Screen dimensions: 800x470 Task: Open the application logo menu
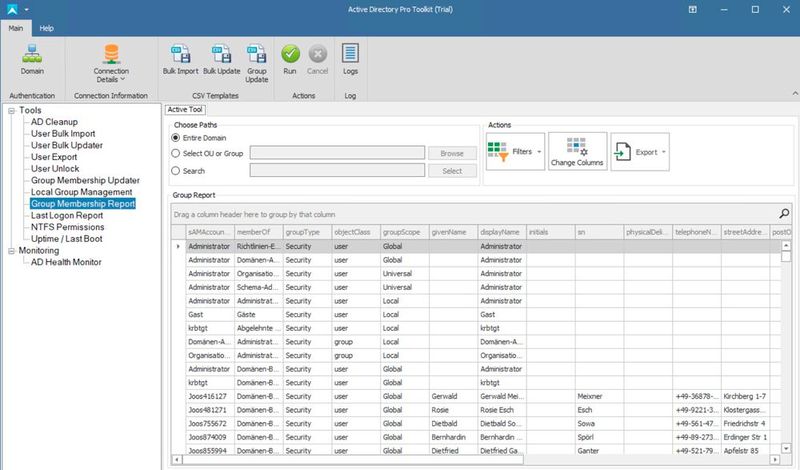click(12, 9)
